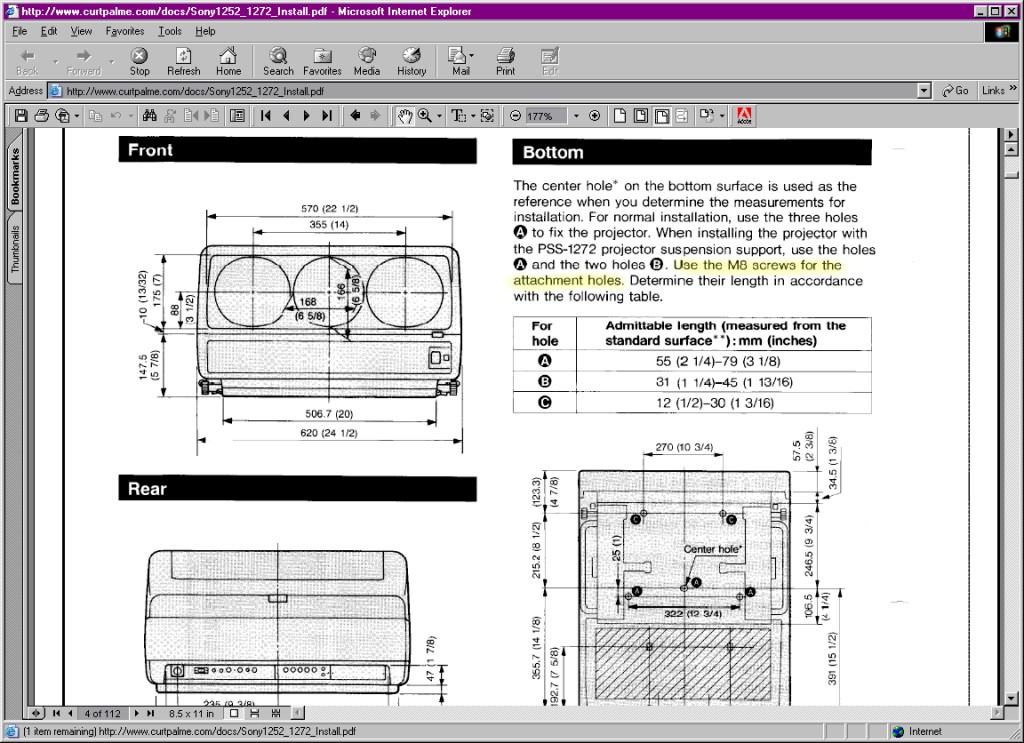Select the Hand tool
This screenshot has height=743, width=1024.
405,116
